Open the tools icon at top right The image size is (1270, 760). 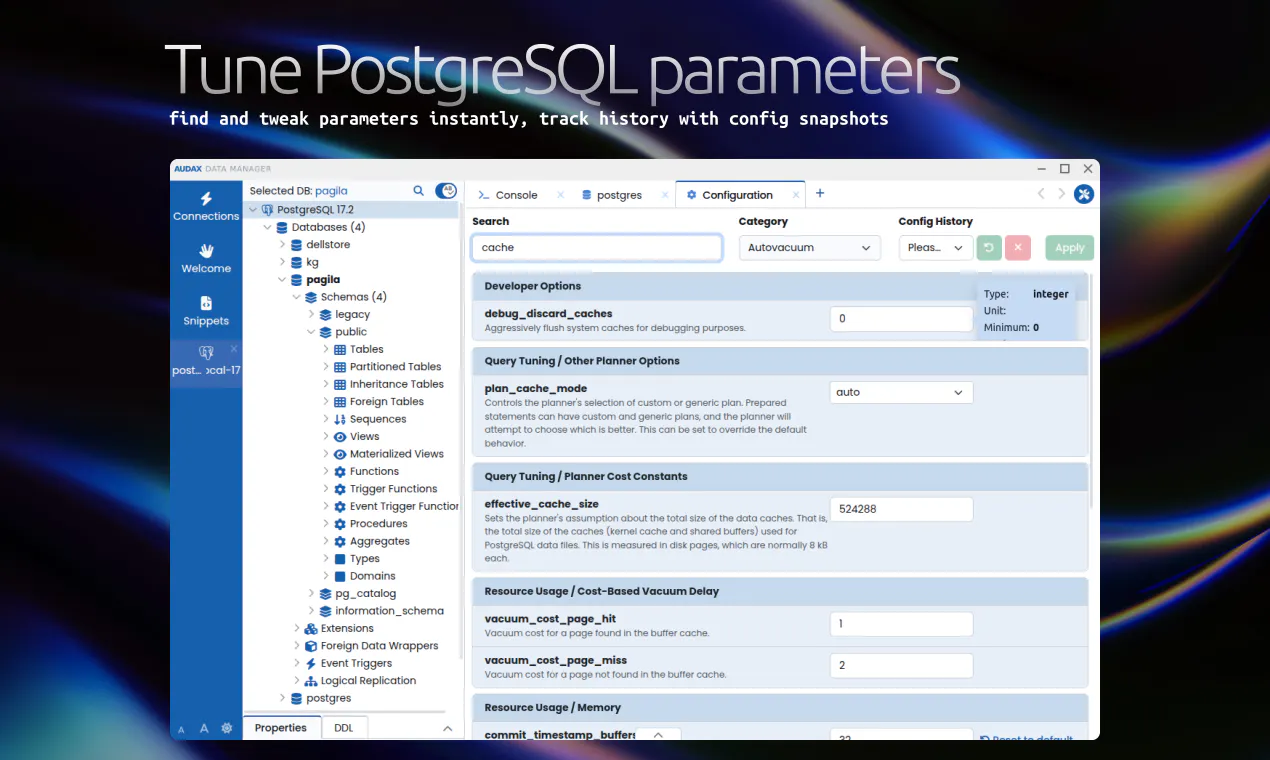pos(1084,194)
